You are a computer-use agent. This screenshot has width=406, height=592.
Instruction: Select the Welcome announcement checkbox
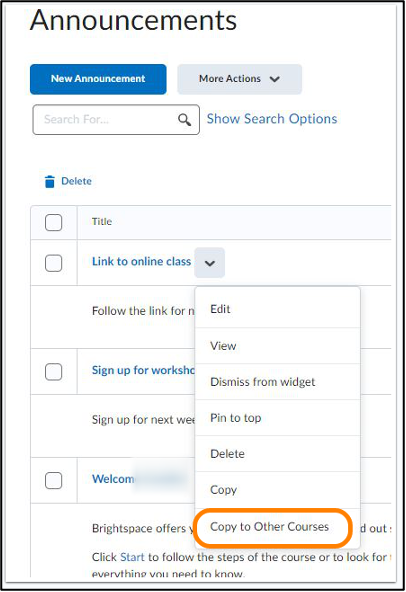[54, 481]
